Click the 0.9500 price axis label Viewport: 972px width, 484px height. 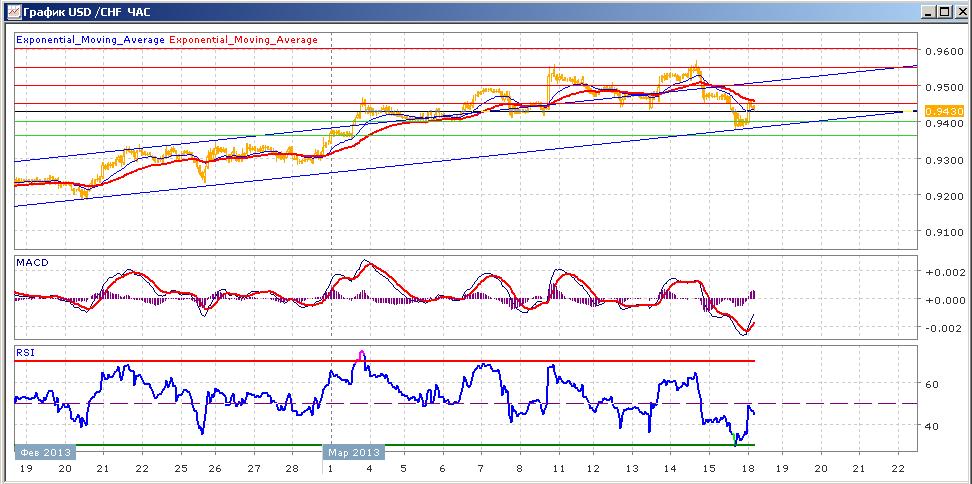point(942,87)
